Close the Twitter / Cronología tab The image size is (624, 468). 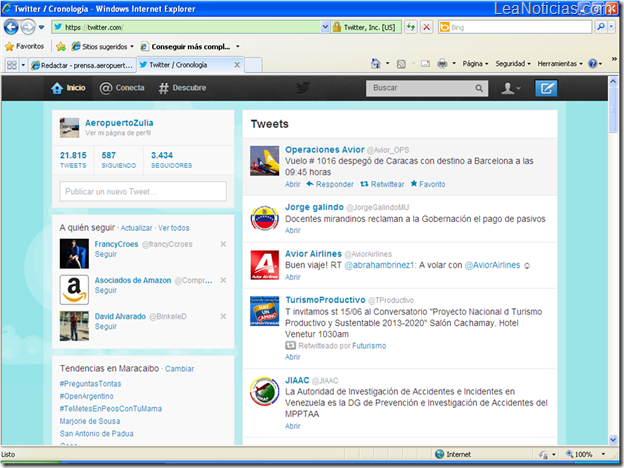237,64
